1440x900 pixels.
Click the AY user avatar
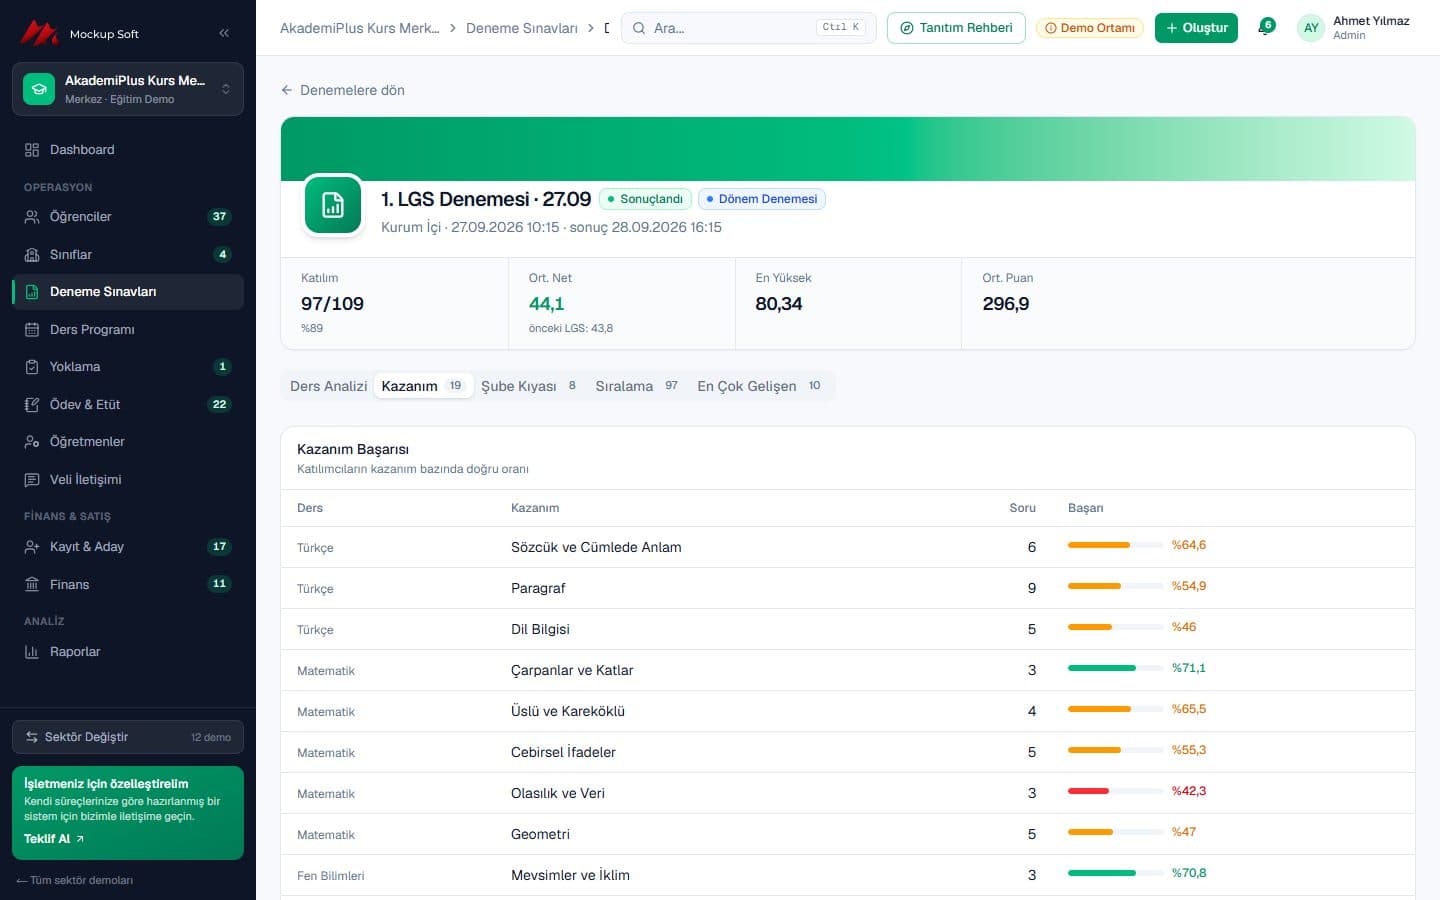[1311, 28]
